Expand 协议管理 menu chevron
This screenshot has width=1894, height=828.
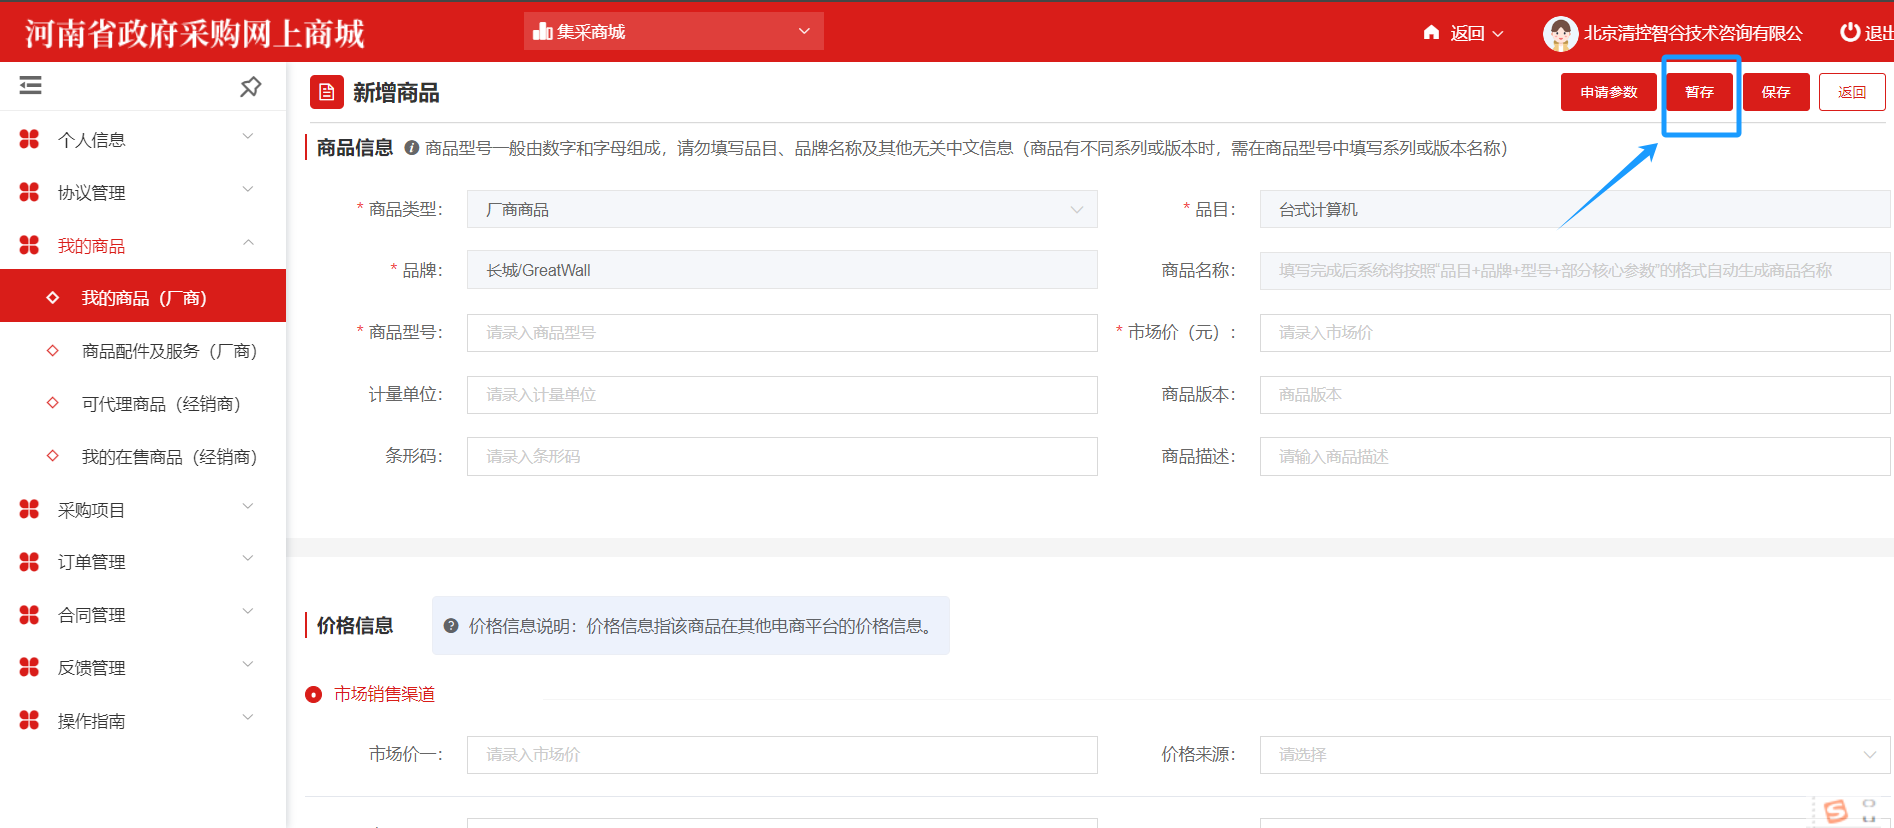point(249,189)
